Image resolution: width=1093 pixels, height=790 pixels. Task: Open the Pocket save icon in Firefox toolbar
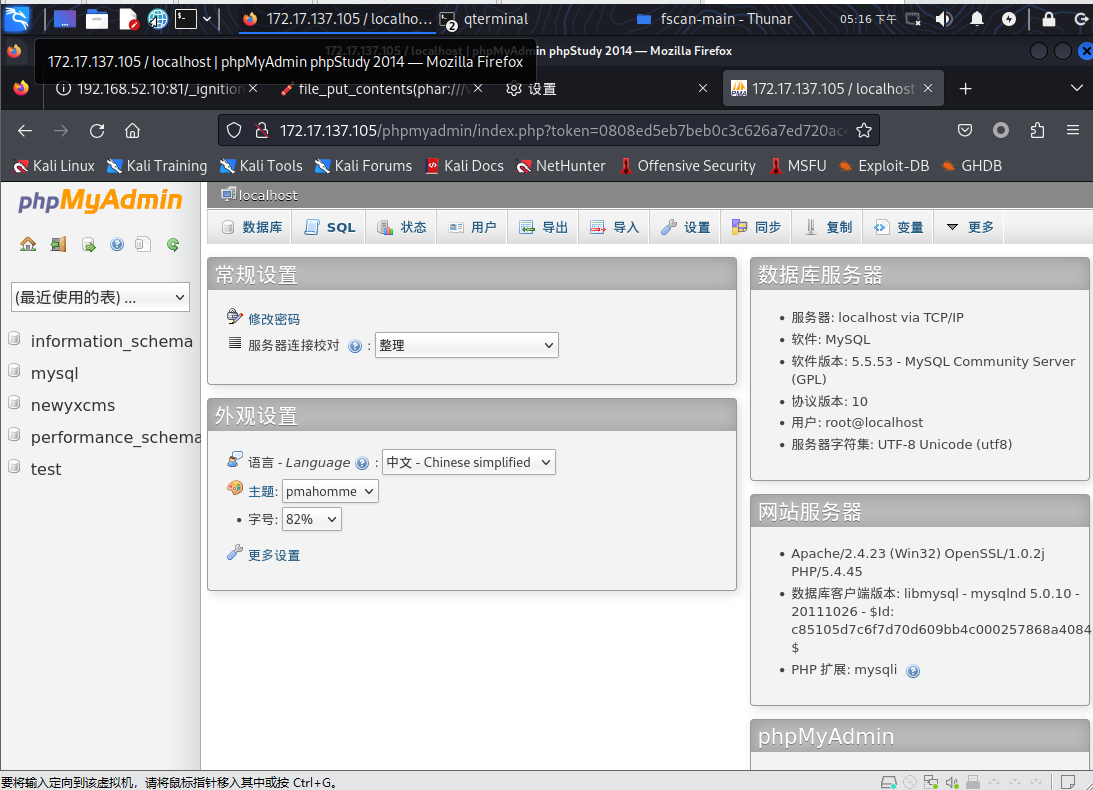[965, 130]
